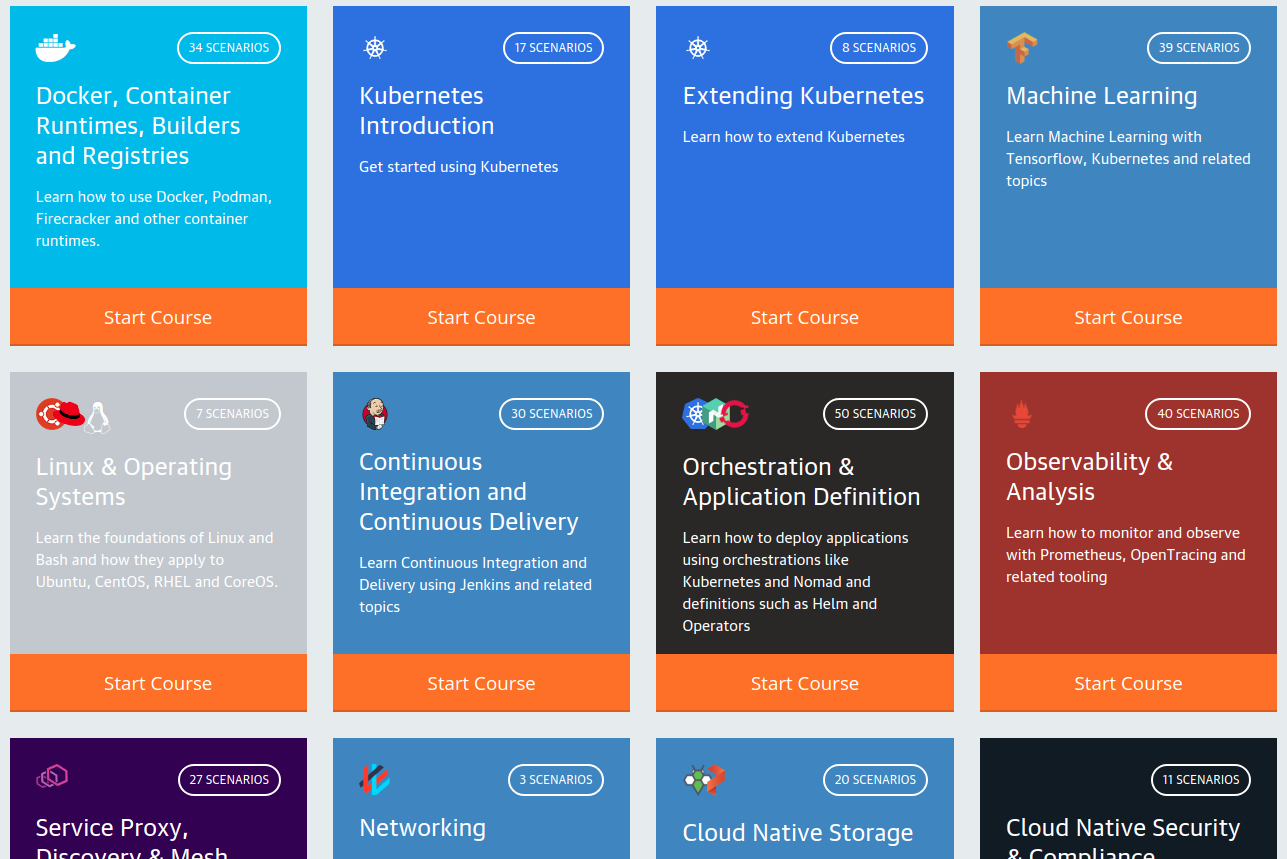This screenshot has width=1287, height=859.
Task: Click the pink Envoy hexagons icon
Action: [x=52, y=777]
